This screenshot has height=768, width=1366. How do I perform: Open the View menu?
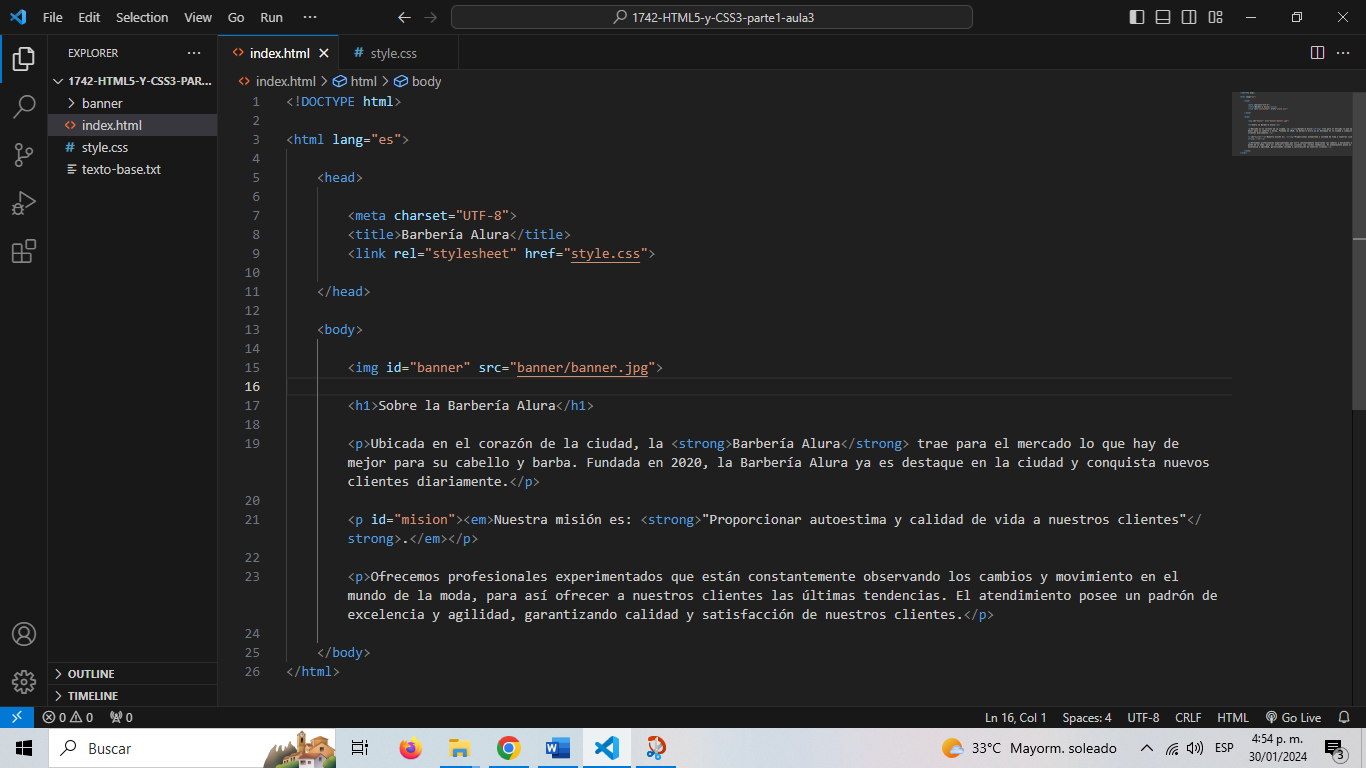198,17
